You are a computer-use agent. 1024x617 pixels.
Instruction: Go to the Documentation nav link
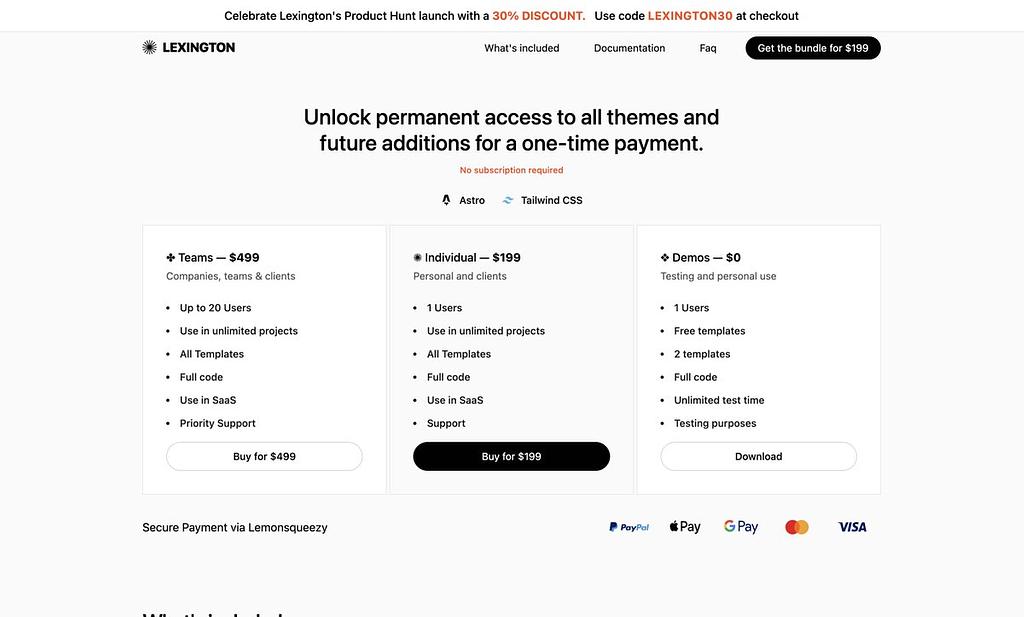(629, 48)
